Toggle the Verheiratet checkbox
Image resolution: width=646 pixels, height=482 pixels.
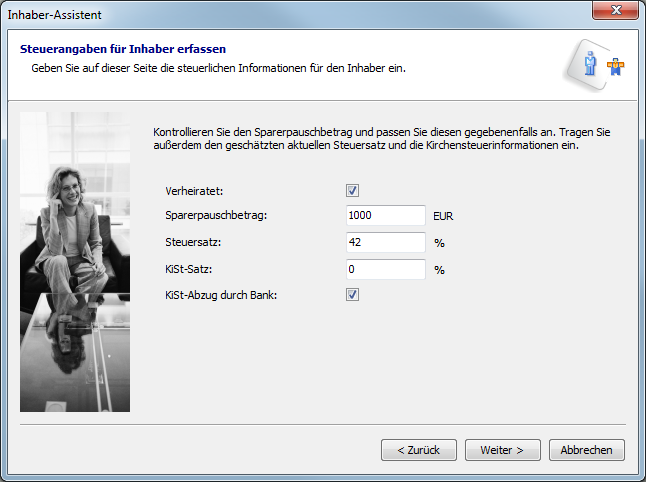click(352, 190)
